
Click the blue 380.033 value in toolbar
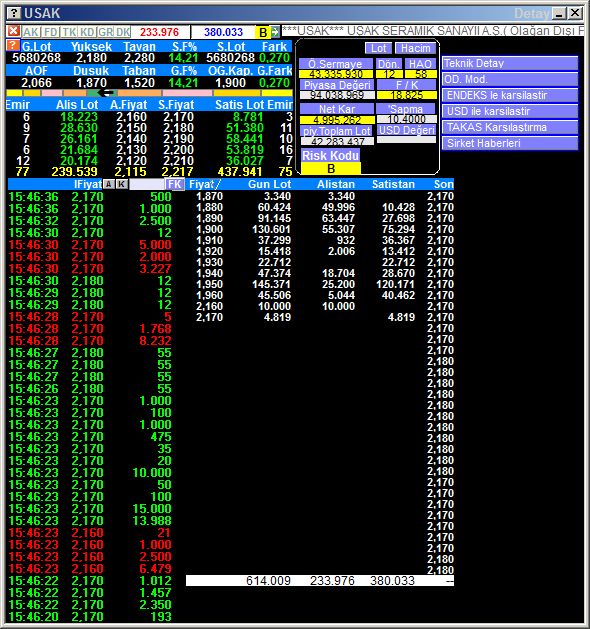click(x=223, y=32)
